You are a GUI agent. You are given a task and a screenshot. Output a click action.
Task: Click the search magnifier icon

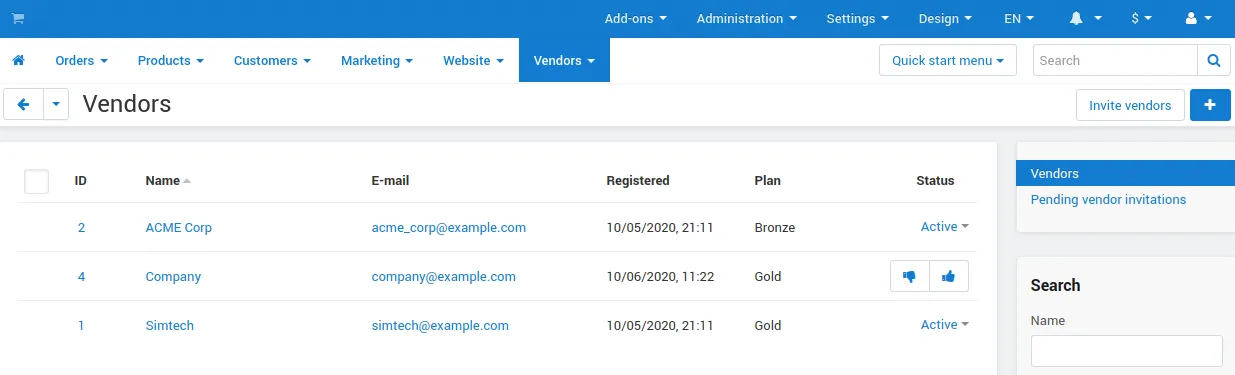point(1214,61)
